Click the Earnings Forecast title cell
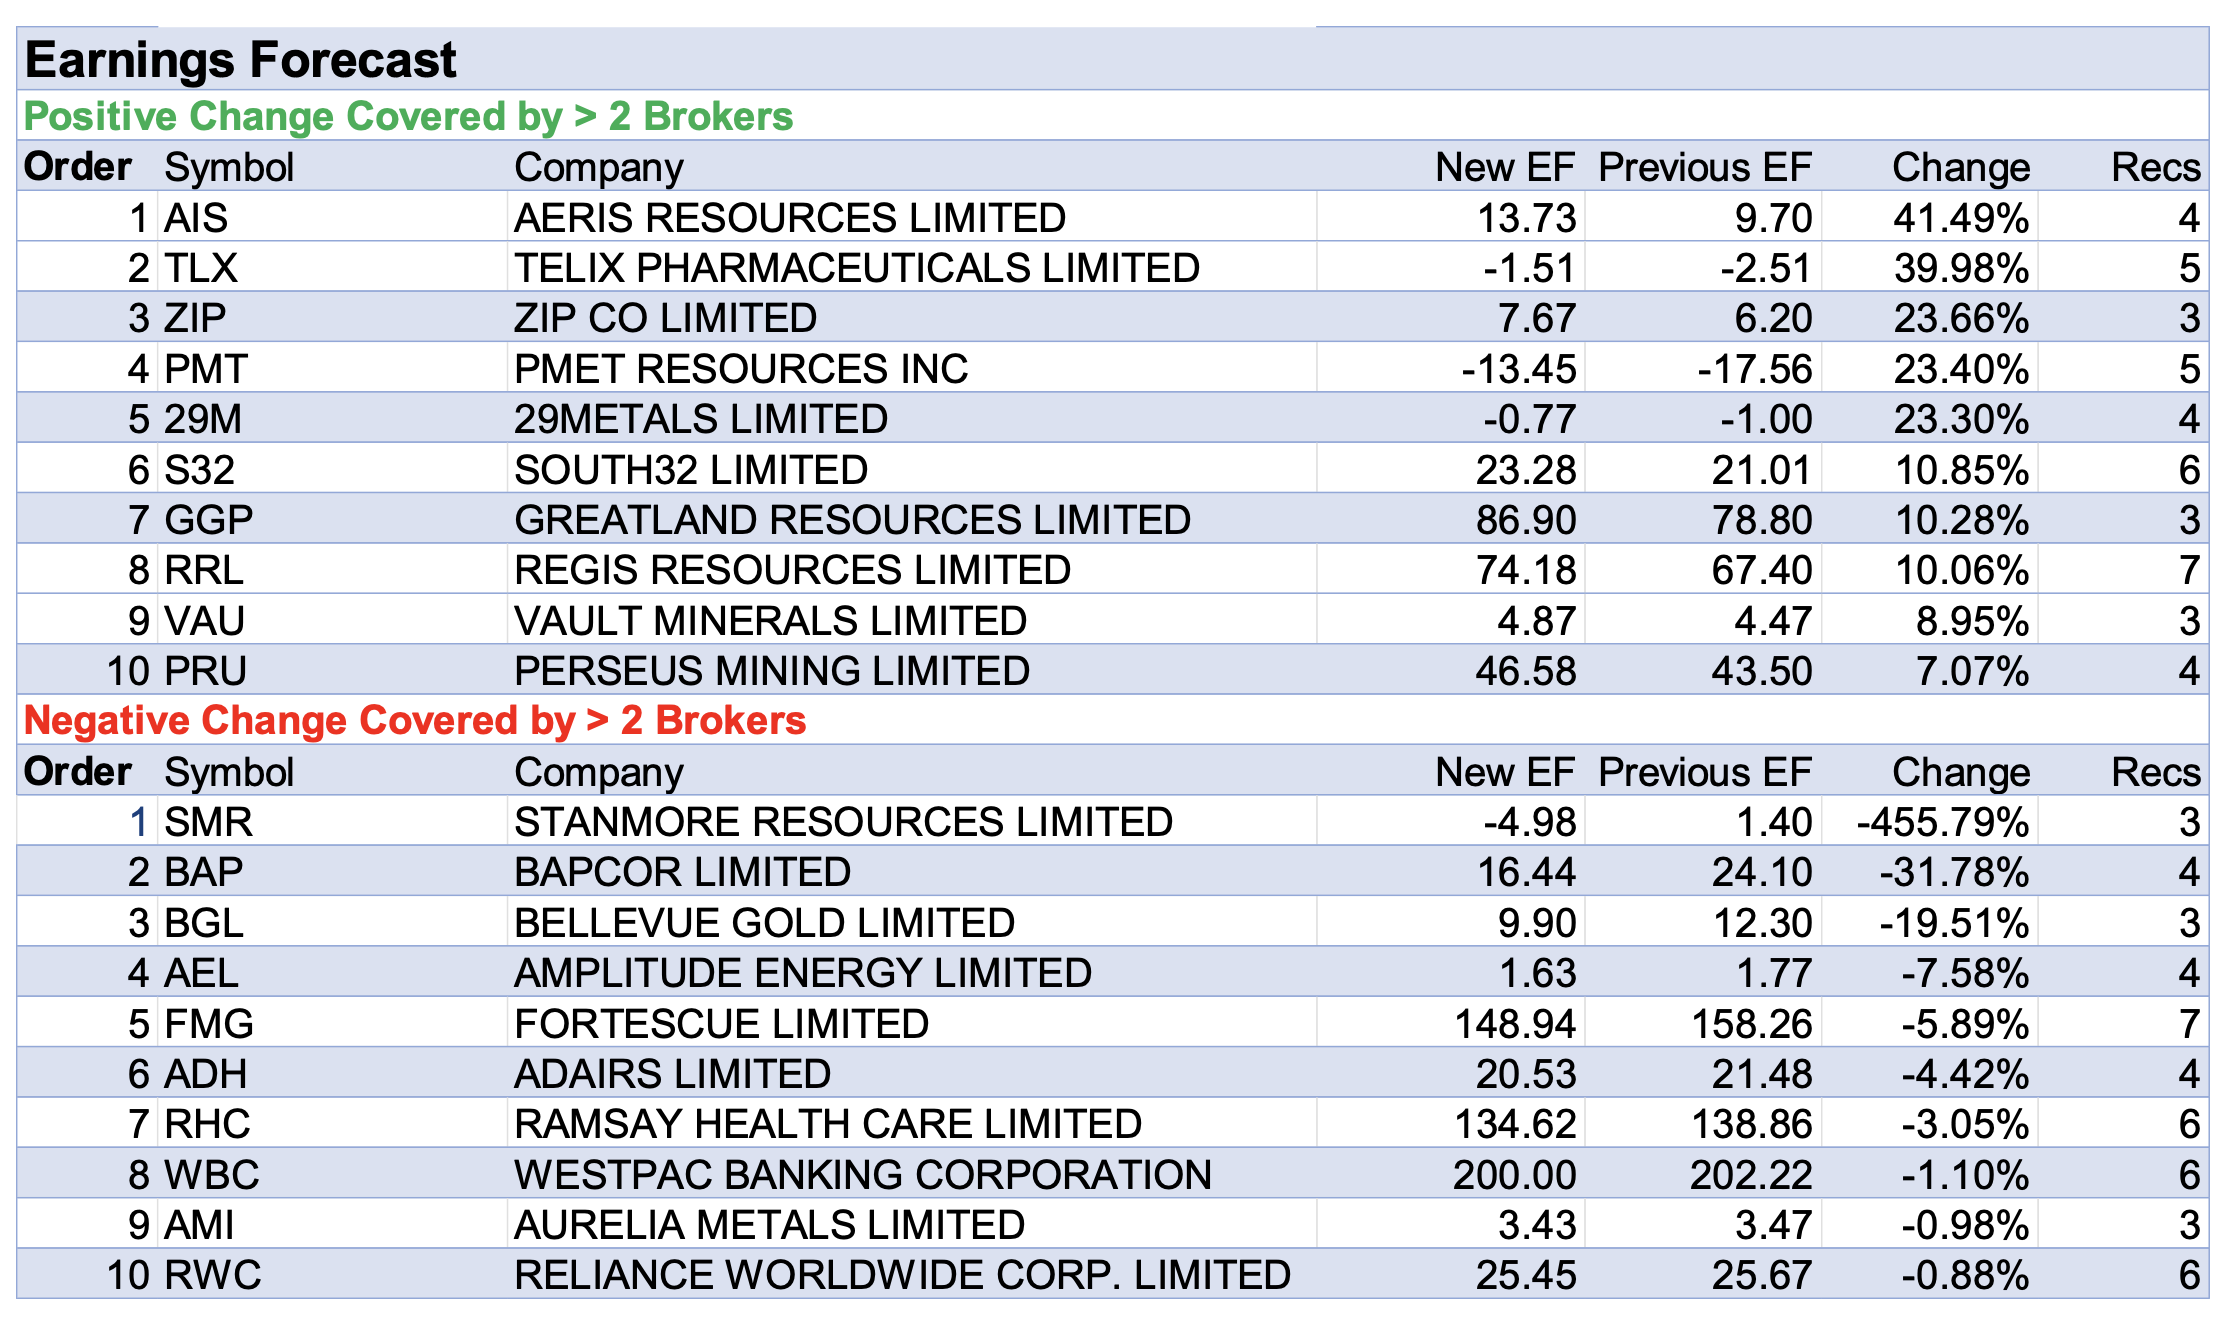This screenshot has height=1320, width=2226. tap(240, 60)
